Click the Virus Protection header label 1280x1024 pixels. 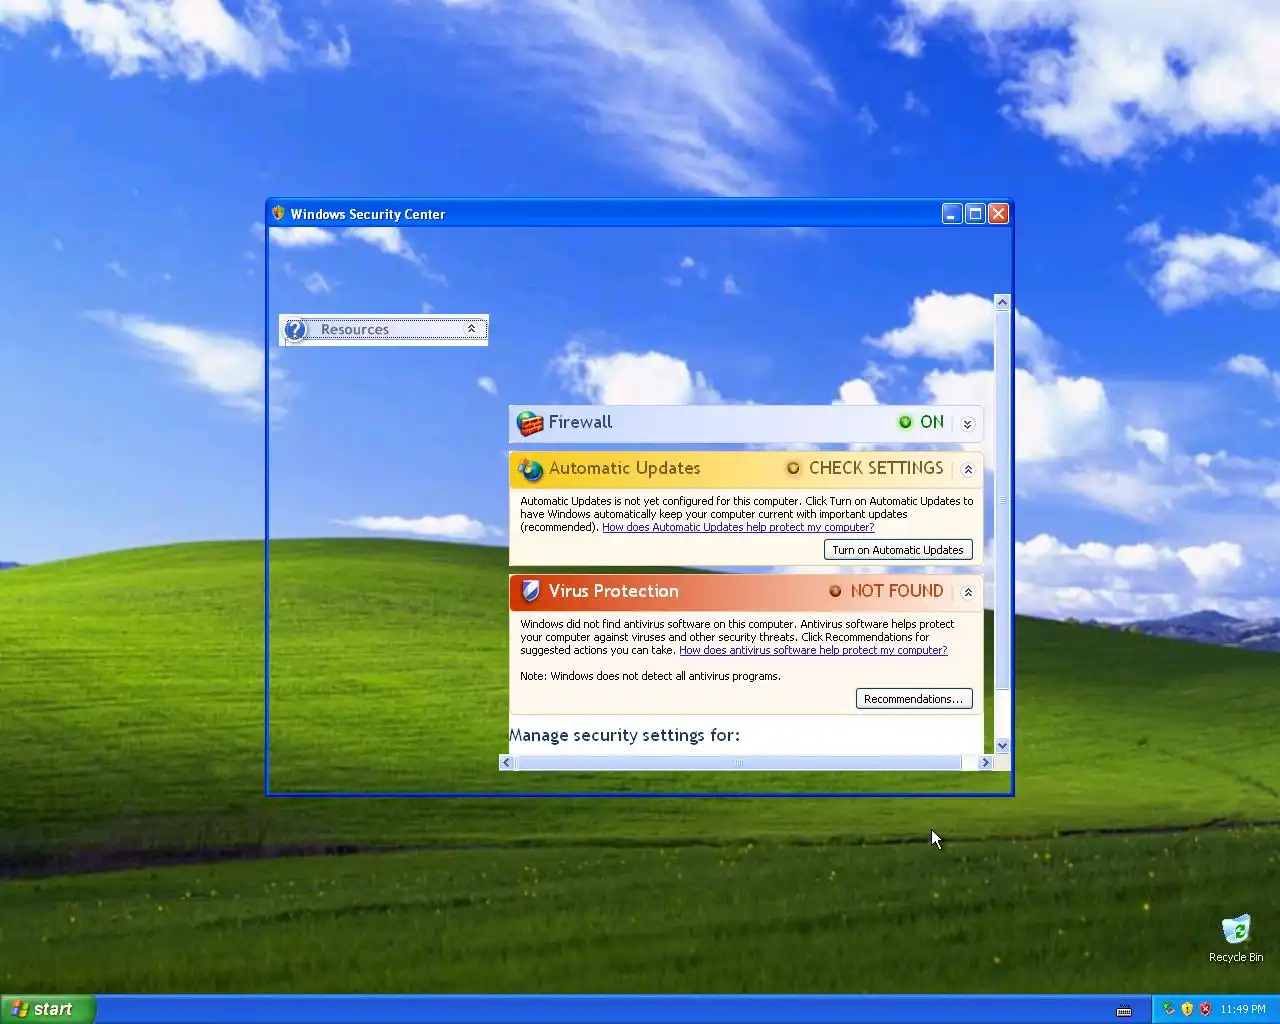pyautogui.click(x=613, y=591)
